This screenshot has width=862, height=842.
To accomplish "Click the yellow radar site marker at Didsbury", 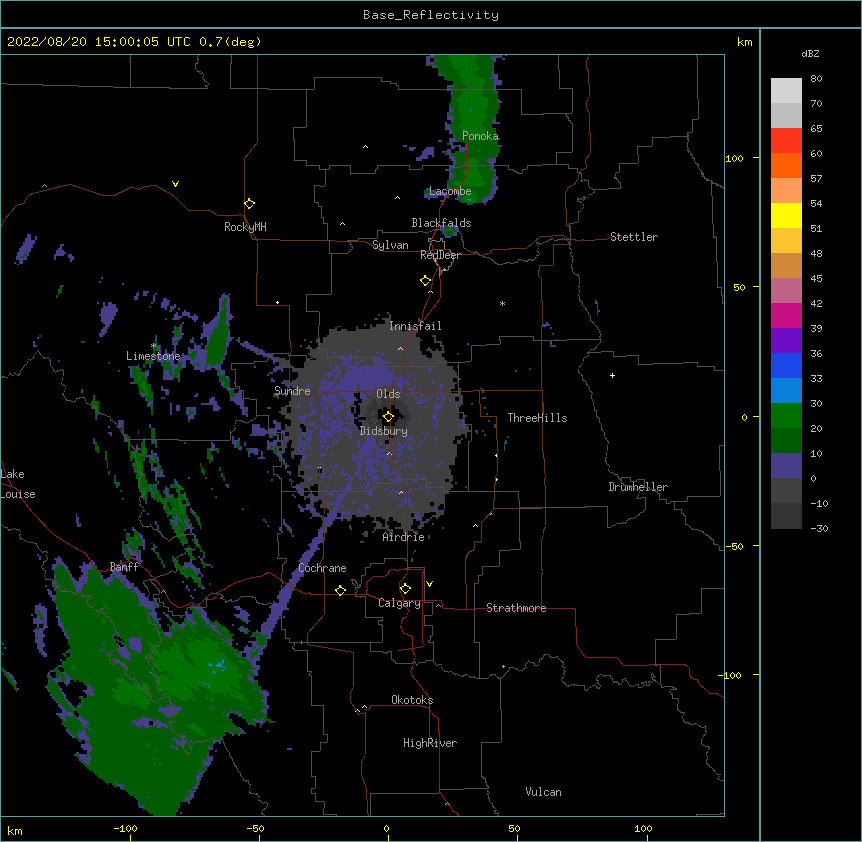I will pyautogui.click(x=388, y=416).
